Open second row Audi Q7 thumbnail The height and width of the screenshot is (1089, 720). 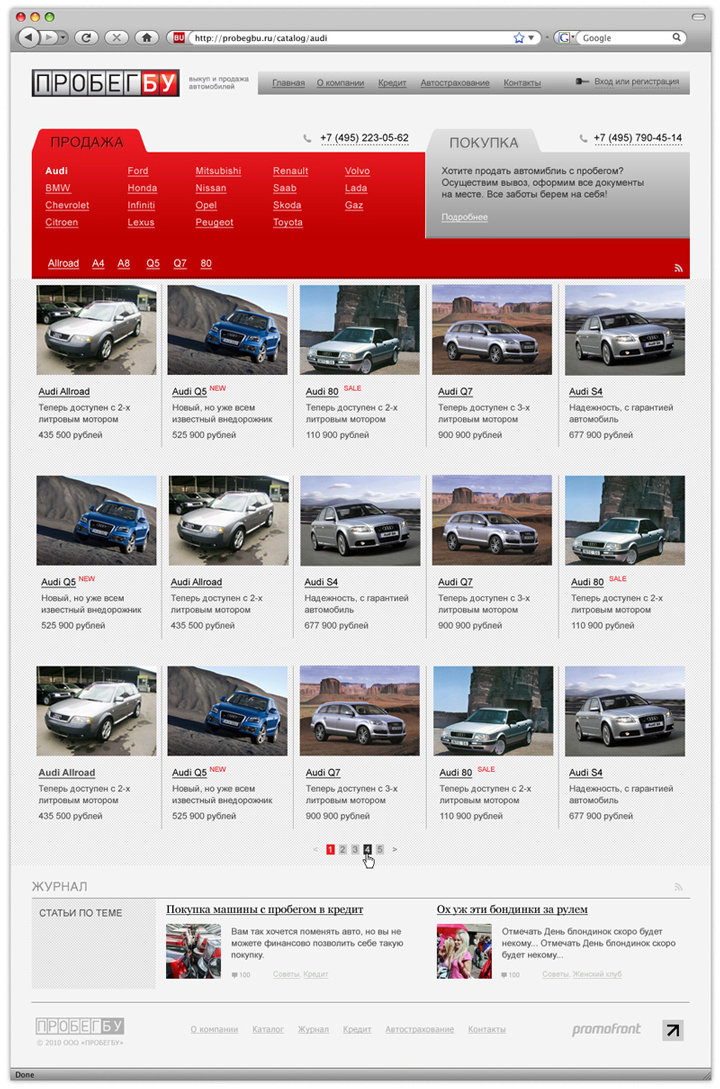492,520
